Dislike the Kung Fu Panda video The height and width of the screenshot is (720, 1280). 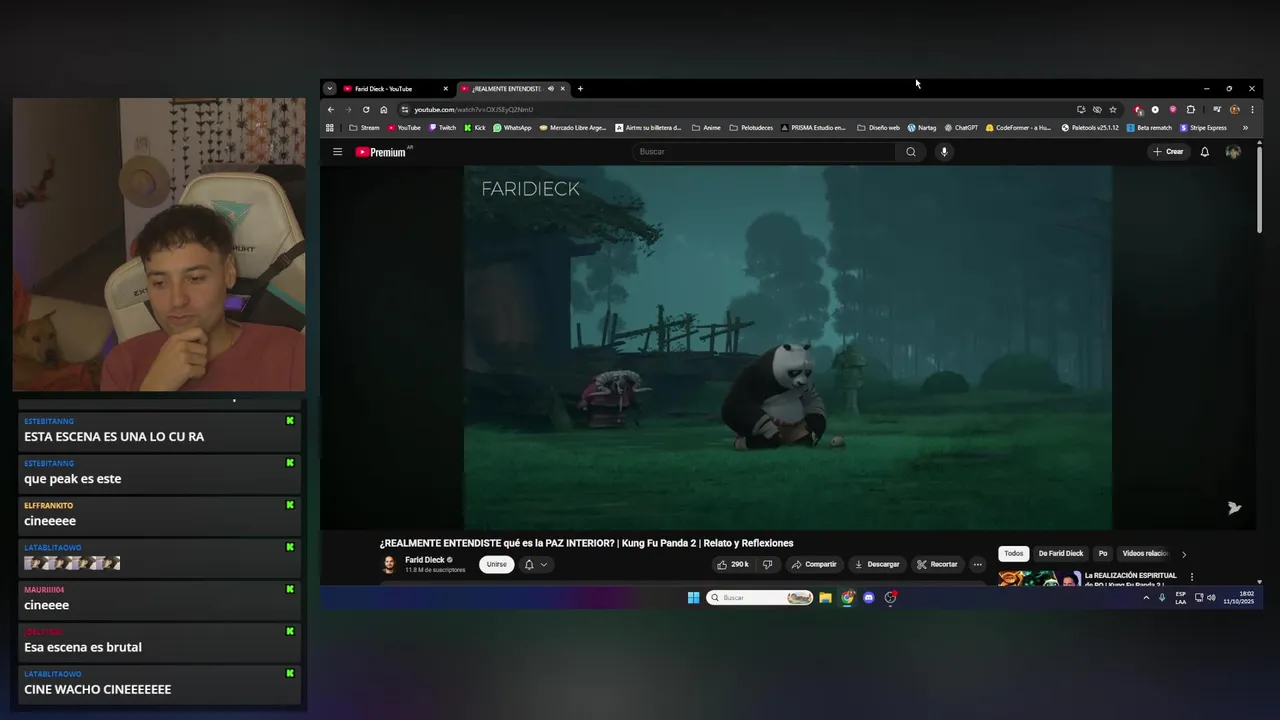(x=767, y=564)
